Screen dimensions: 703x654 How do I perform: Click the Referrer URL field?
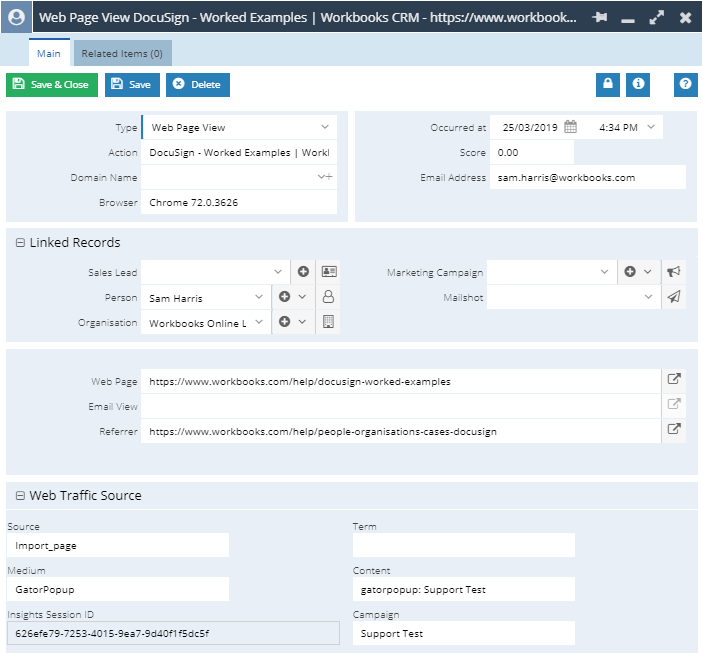tap(401, 431)
